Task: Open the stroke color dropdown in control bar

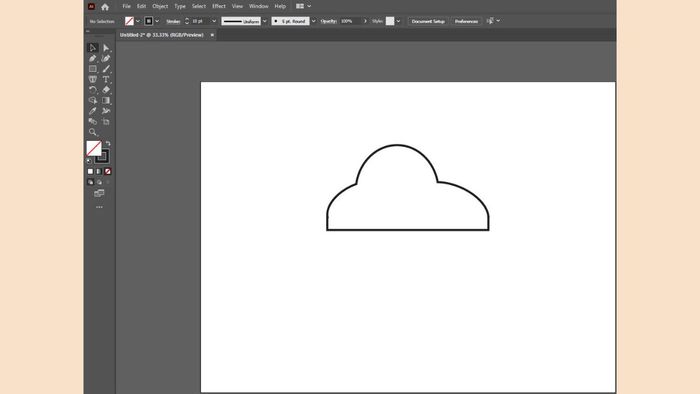Action: [x=157, y=21]
